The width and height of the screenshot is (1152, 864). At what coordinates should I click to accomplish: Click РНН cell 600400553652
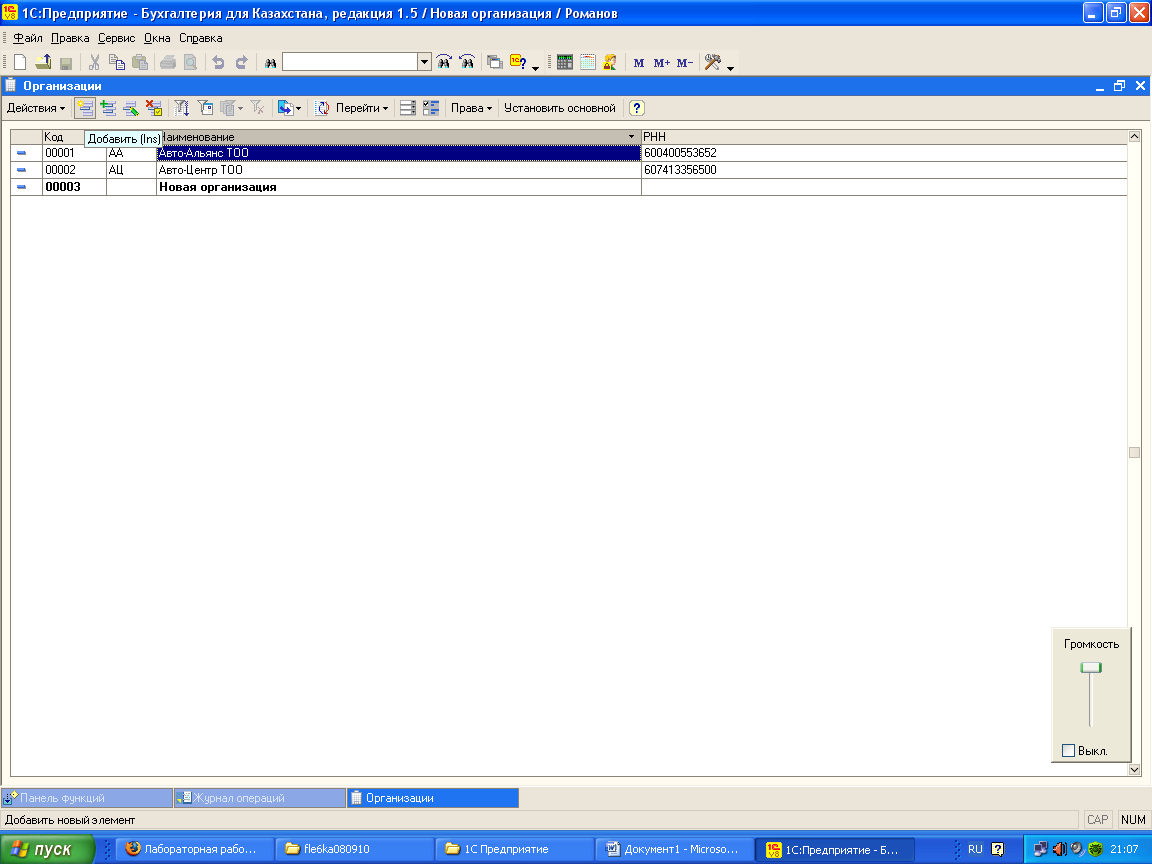point(884,153)
